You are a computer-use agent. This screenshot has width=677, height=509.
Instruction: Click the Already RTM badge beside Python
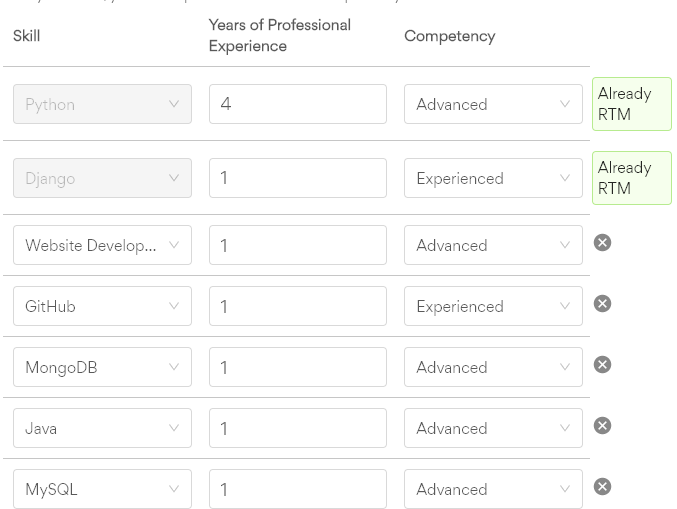click(x=632, y=104)
